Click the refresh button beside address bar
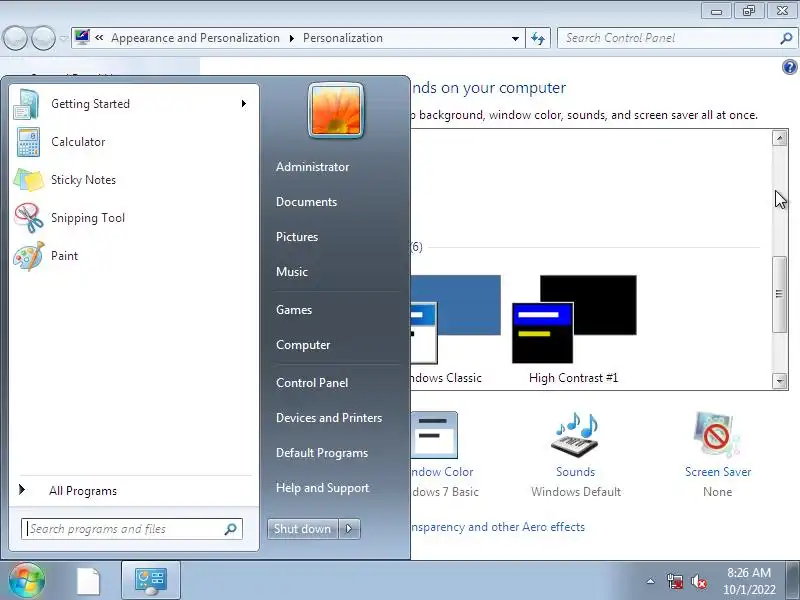Viewport: 800px width, 600px height. pyautogui.click(x=538, y=38)
